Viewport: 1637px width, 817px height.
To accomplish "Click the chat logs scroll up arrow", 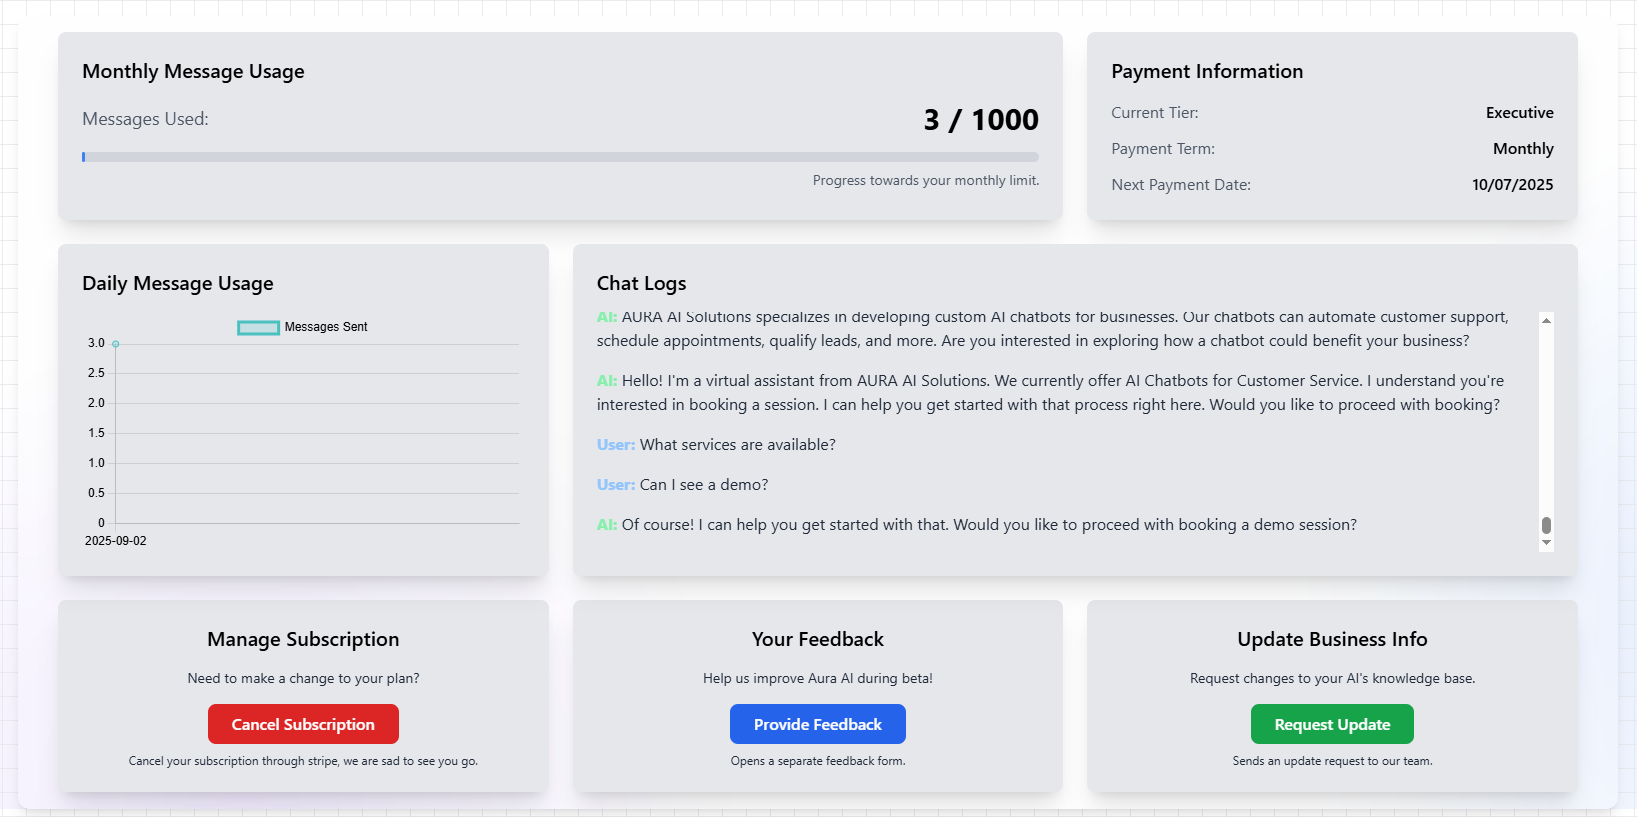I will tap(1546, 321).
